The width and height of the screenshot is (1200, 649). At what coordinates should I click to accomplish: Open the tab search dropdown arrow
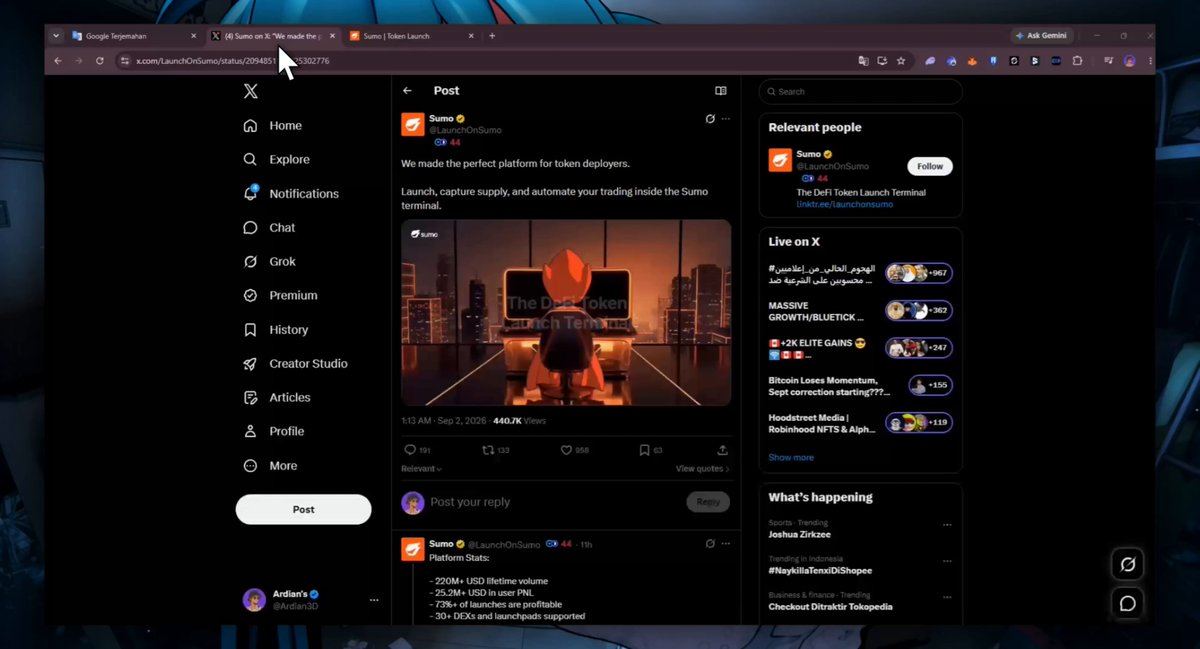click(x=56, y=35)
